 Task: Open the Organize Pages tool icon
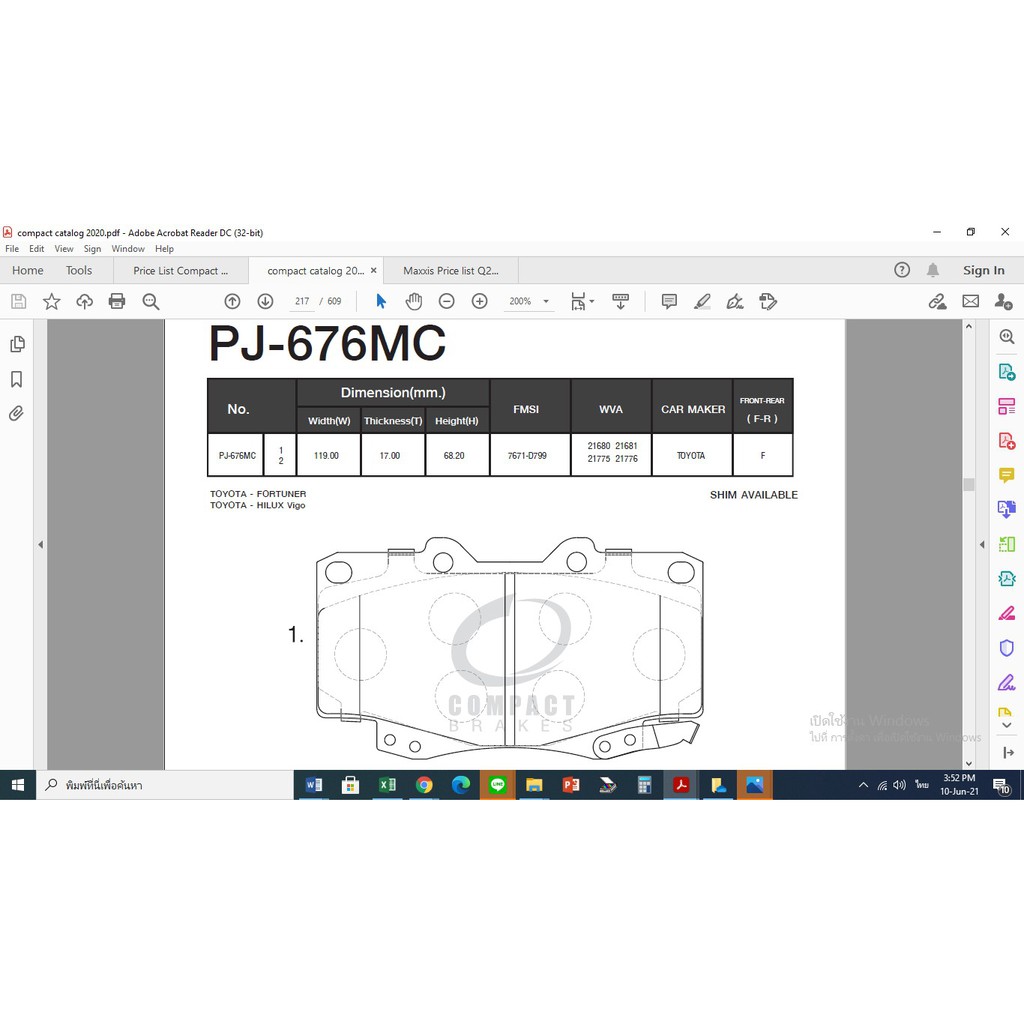coord(1006,406)
